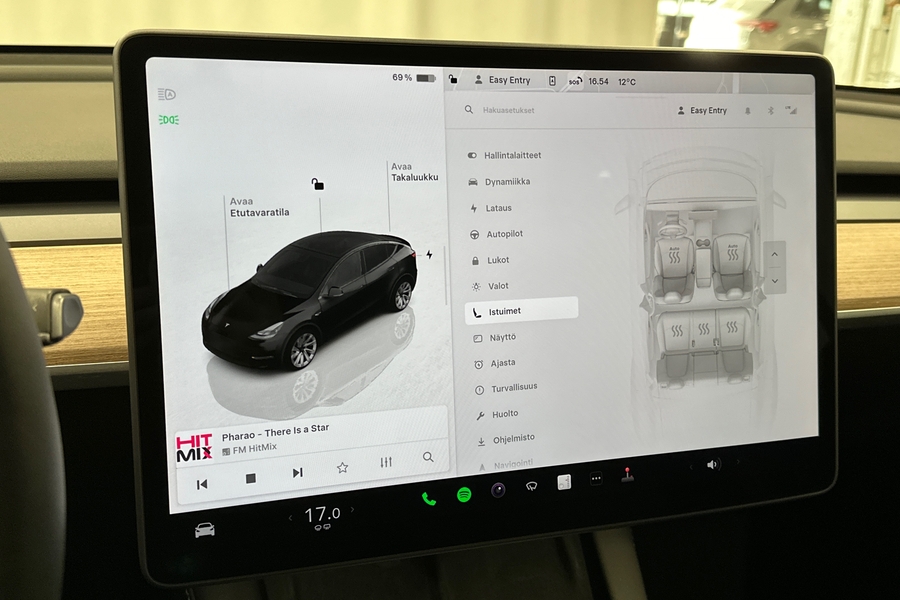Open the Easy Entry profile dropdown in status bar

point(504,79)
